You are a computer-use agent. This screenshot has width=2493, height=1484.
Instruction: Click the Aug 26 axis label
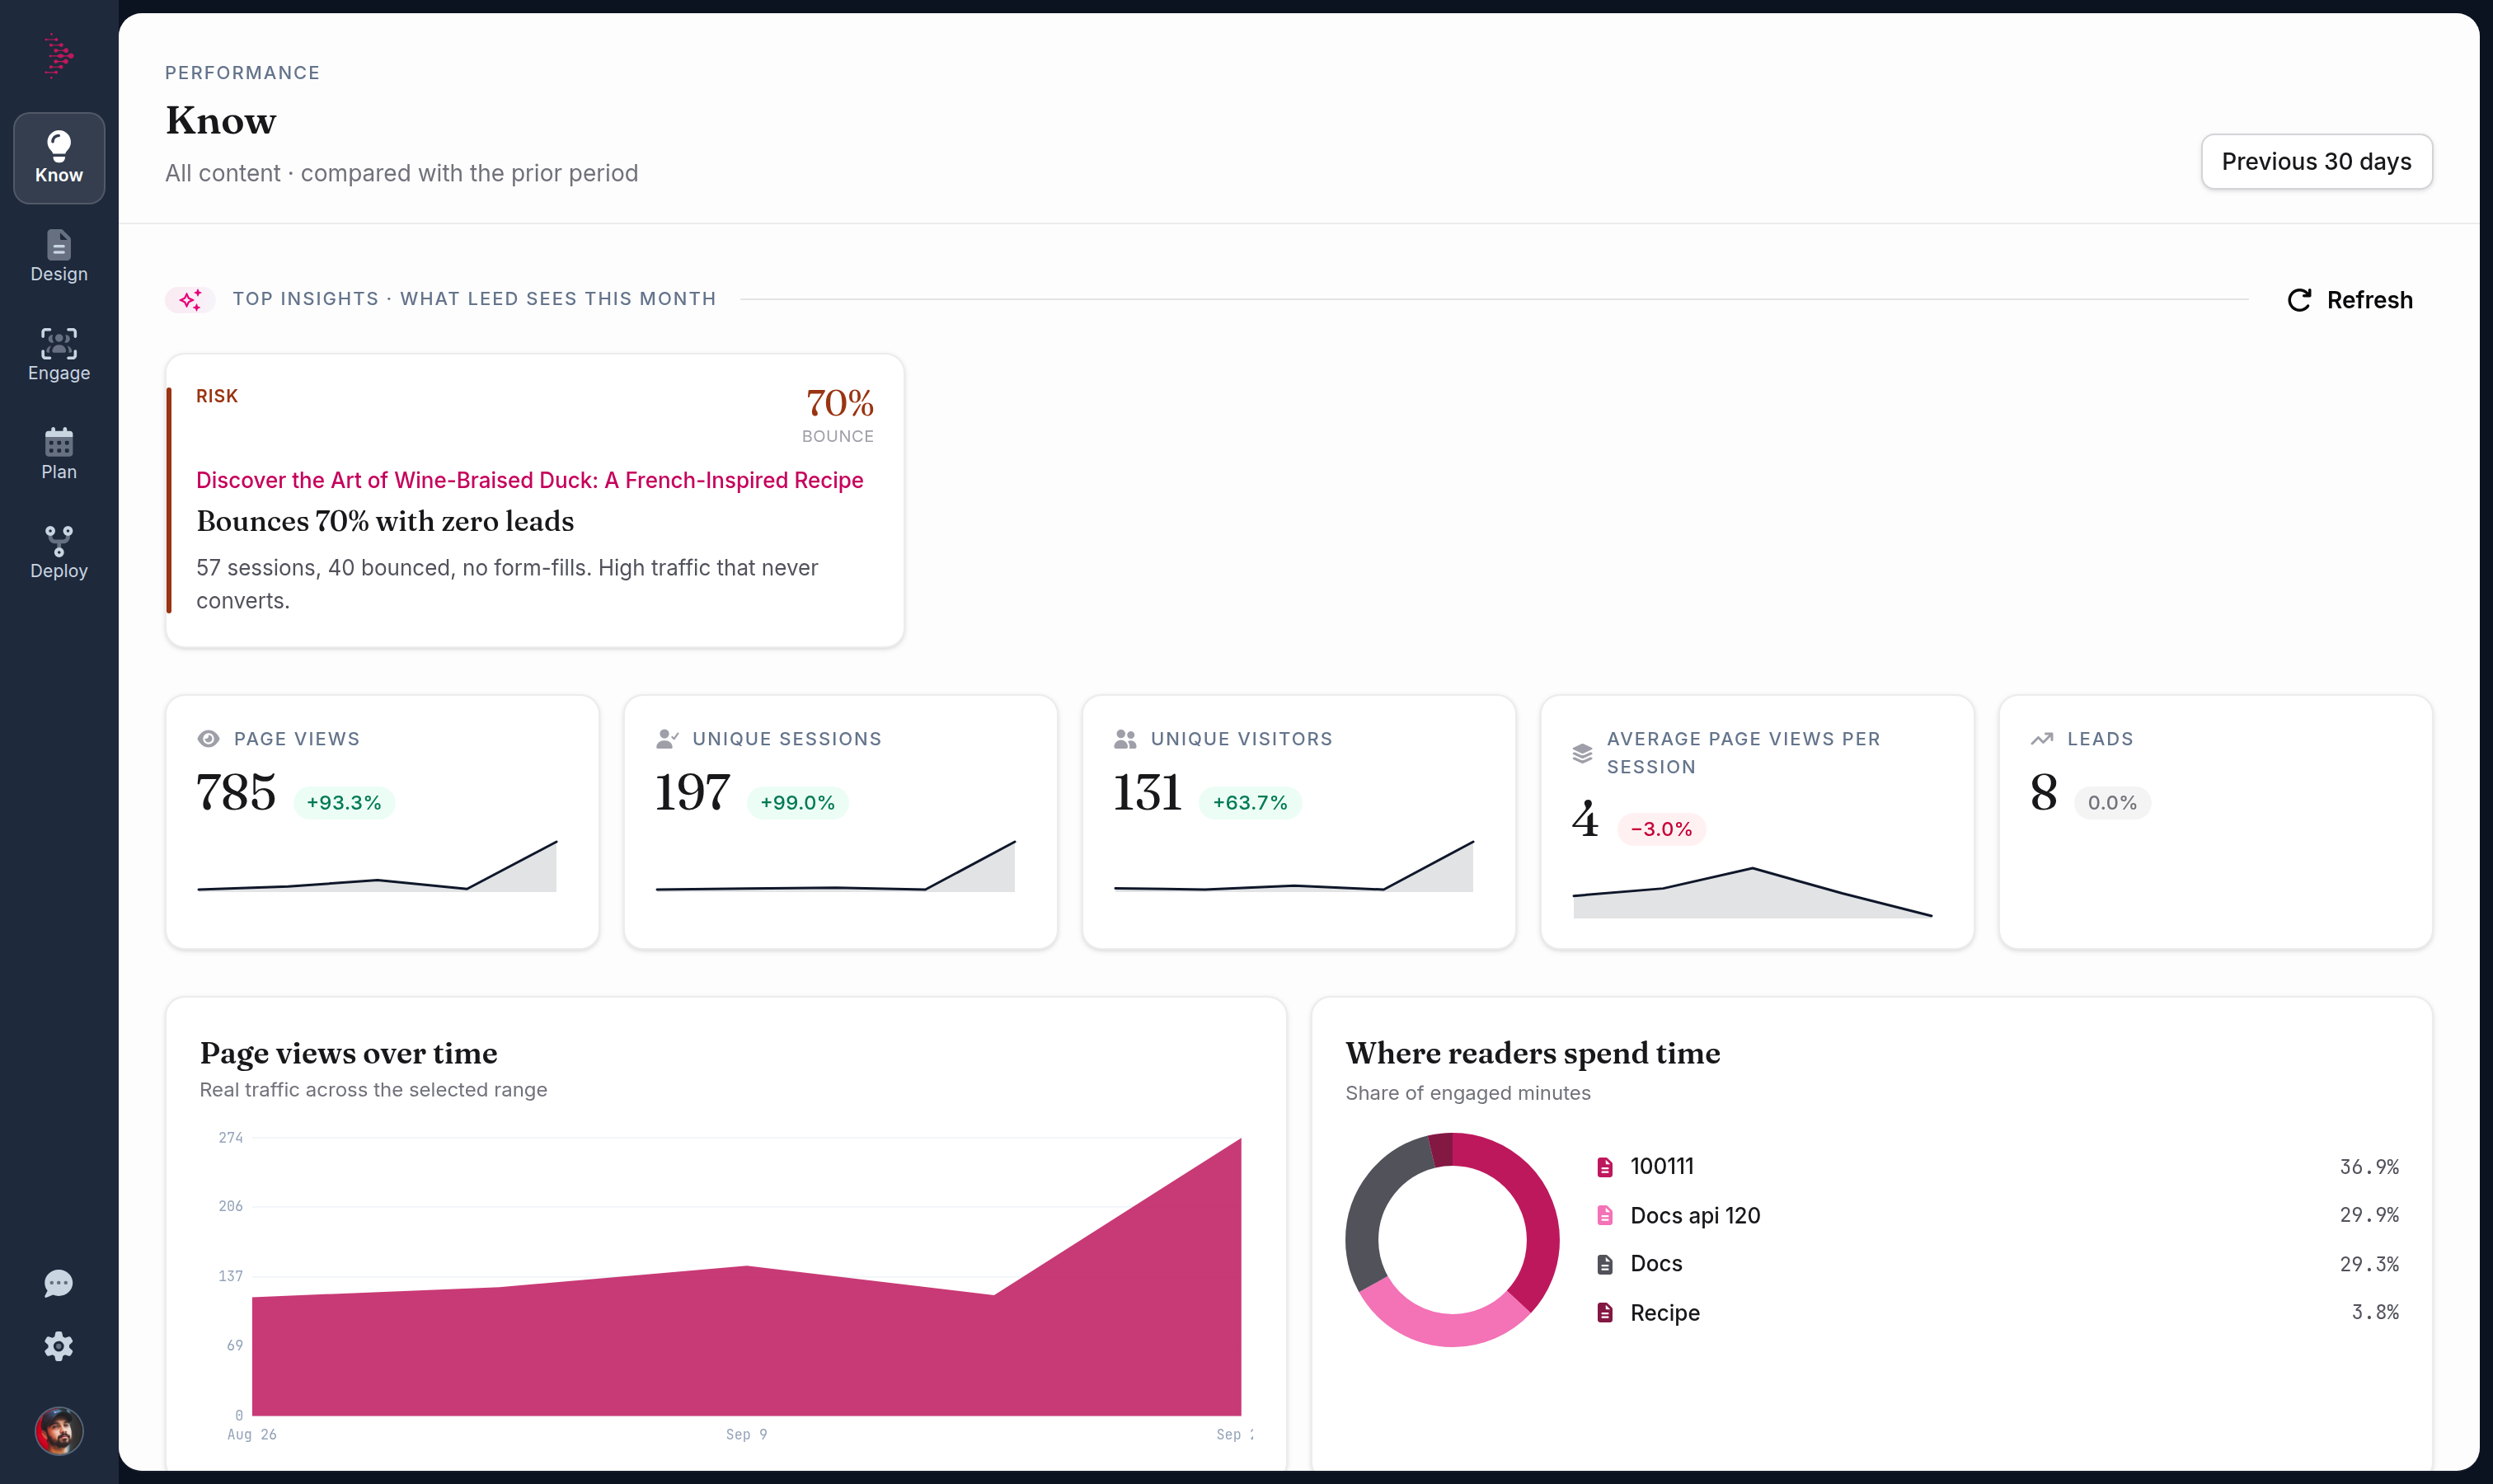click(x=252, y=1434)
